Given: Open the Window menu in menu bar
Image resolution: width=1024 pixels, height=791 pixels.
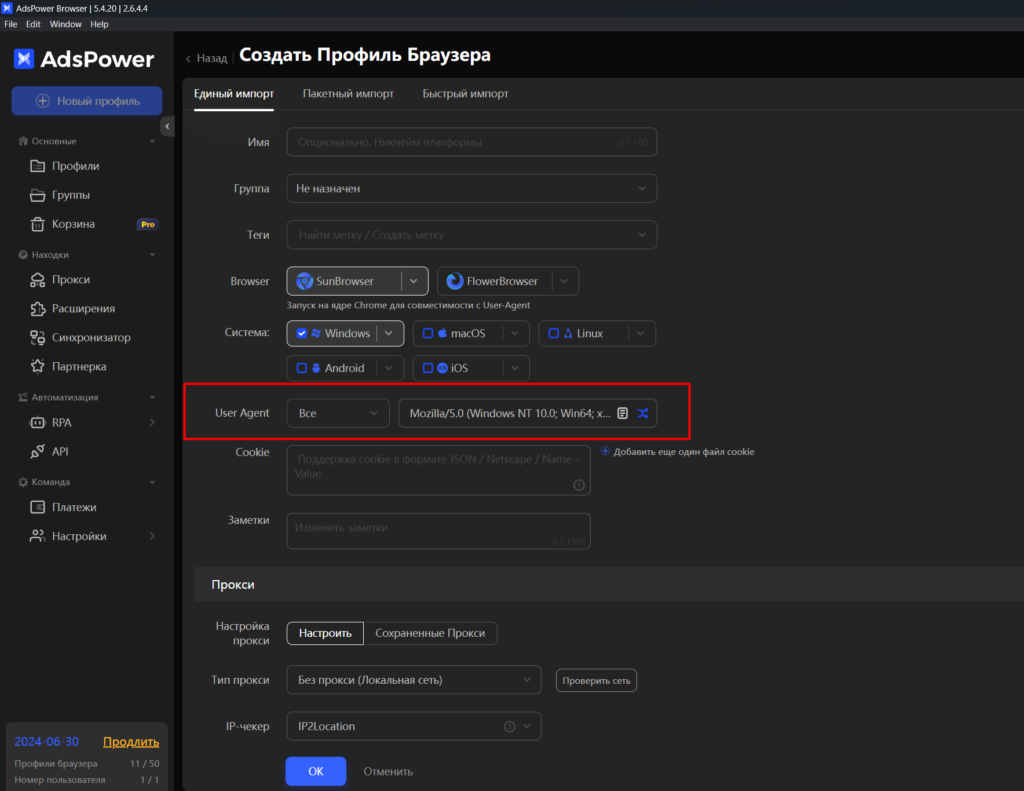Looking at the screenshot, I should pyautogui.click(x=65, y=24).
